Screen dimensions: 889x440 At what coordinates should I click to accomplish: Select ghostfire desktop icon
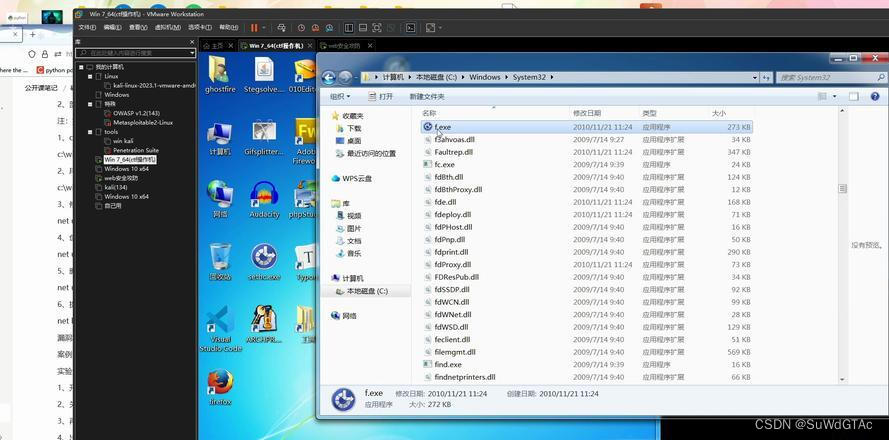220,74
